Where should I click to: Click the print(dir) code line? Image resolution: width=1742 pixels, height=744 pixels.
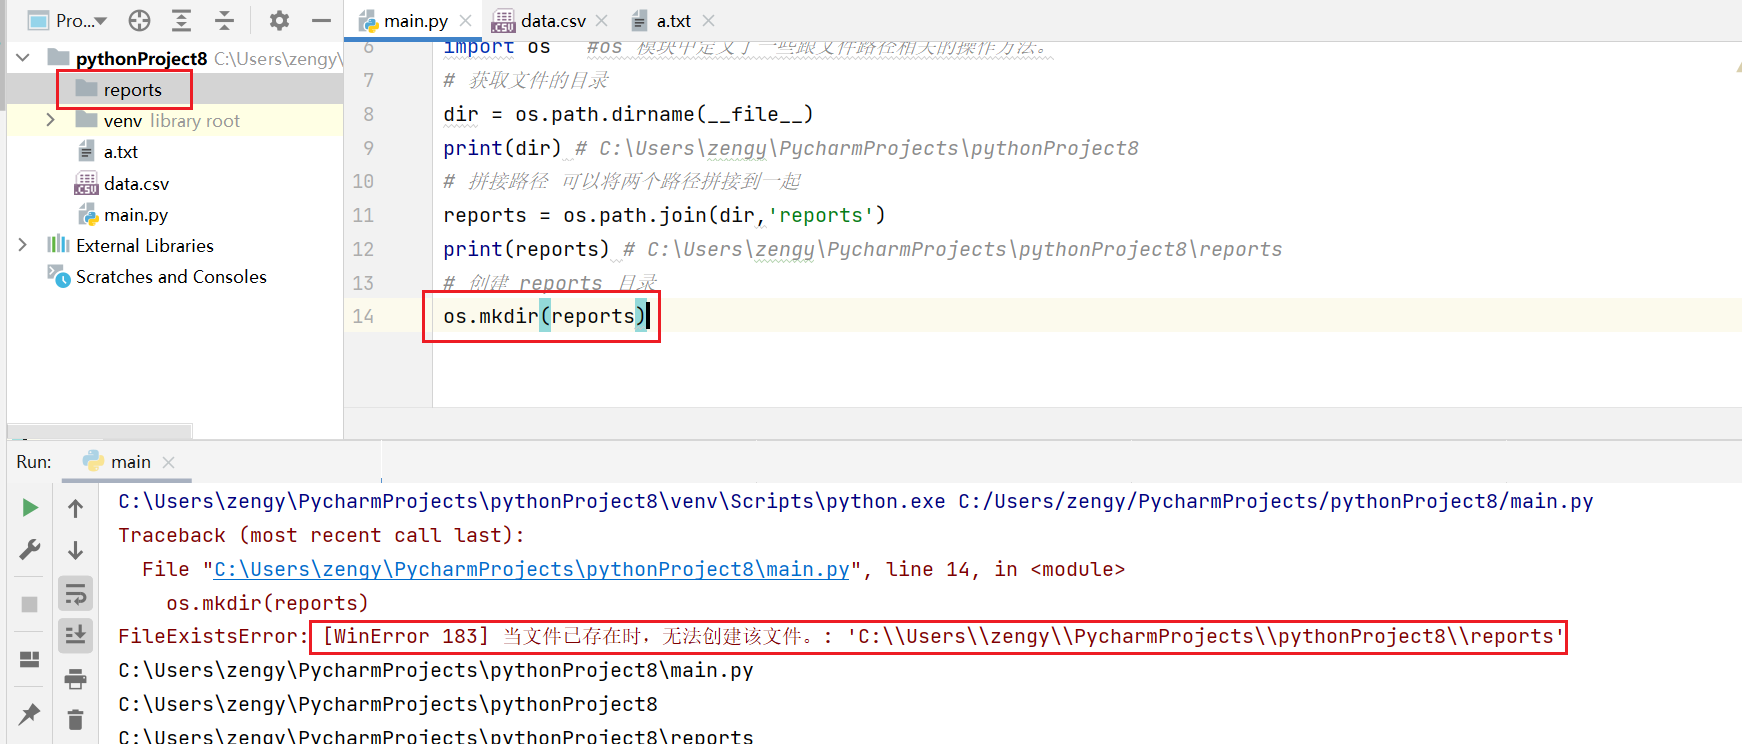click(x=502, y=148)
